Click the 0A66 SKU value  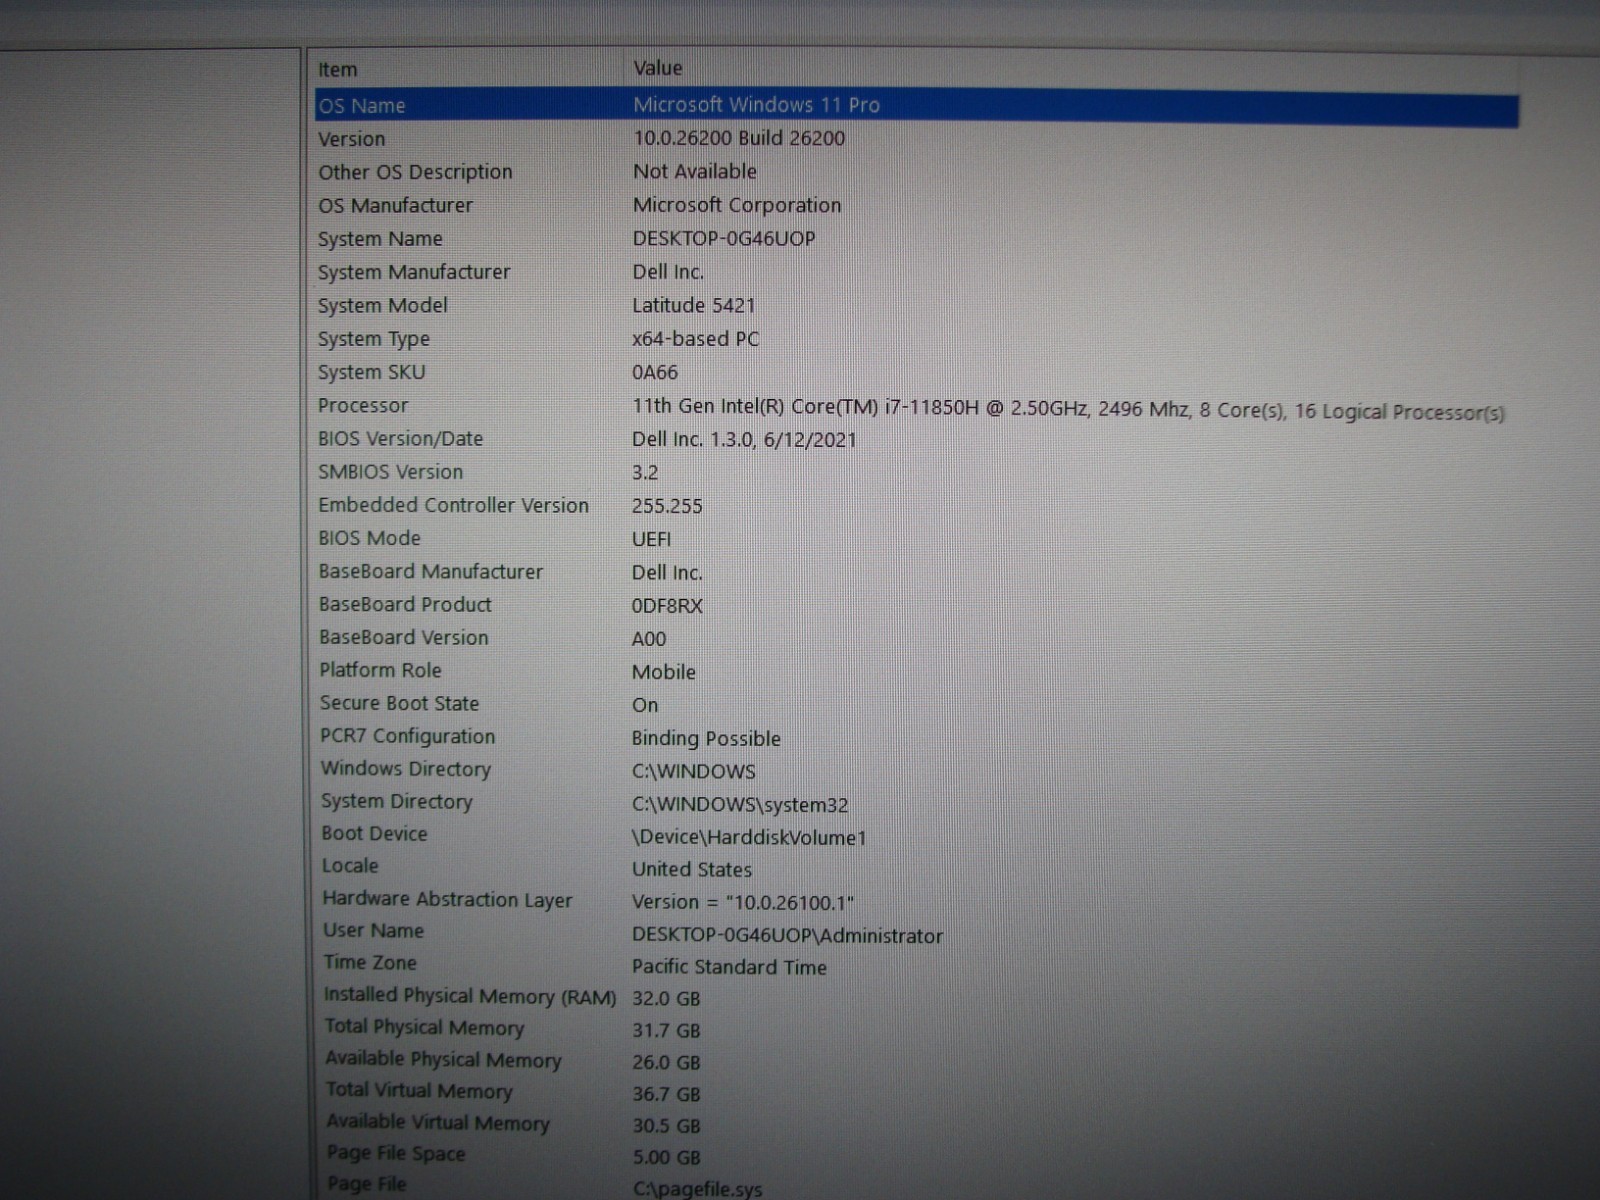(655, 372)
